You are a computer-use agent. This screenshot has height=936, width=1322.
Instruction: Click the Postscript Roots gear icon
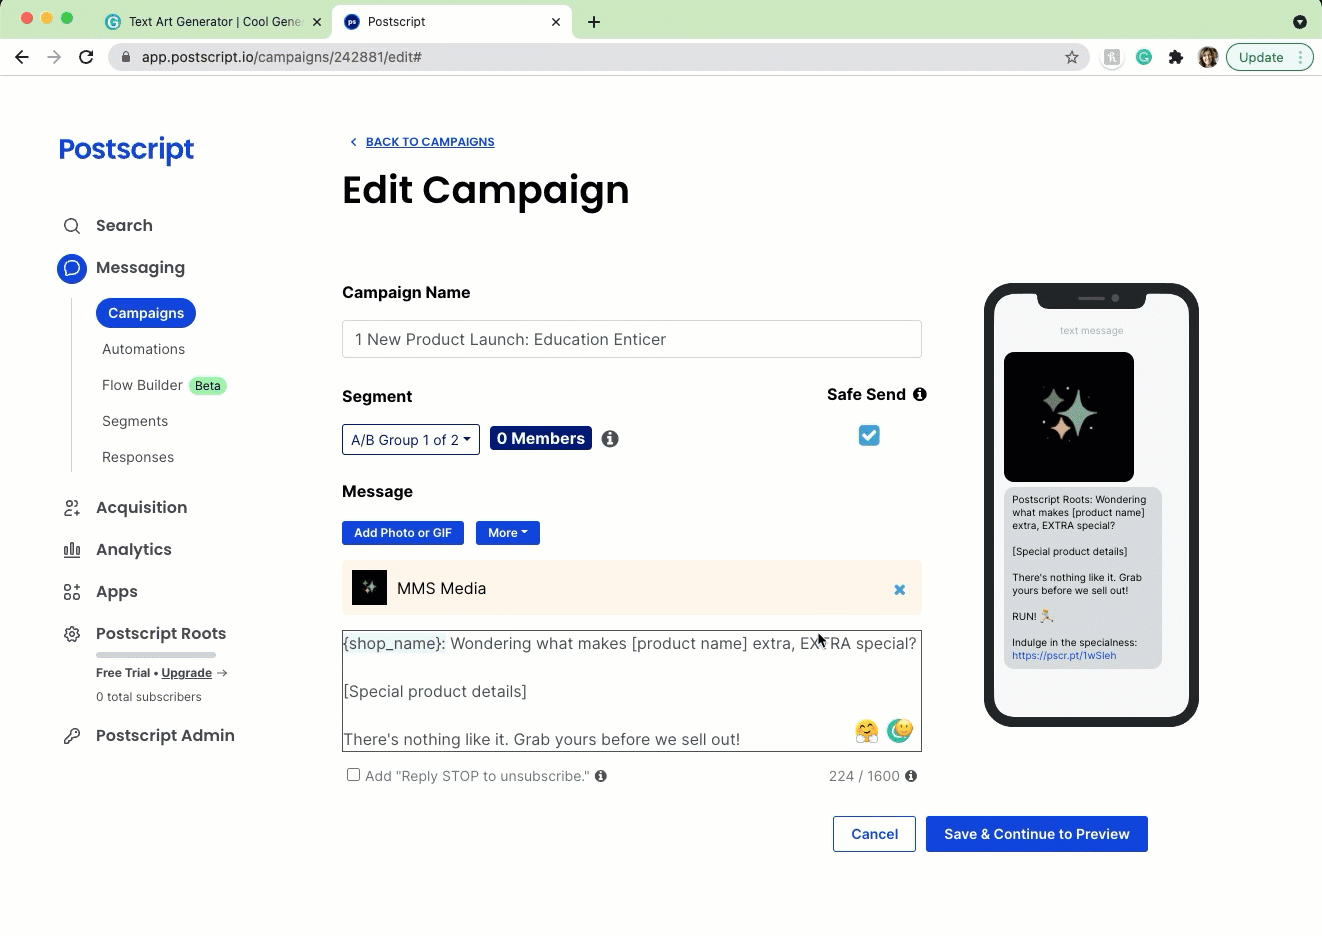click(x=72, y=634)
